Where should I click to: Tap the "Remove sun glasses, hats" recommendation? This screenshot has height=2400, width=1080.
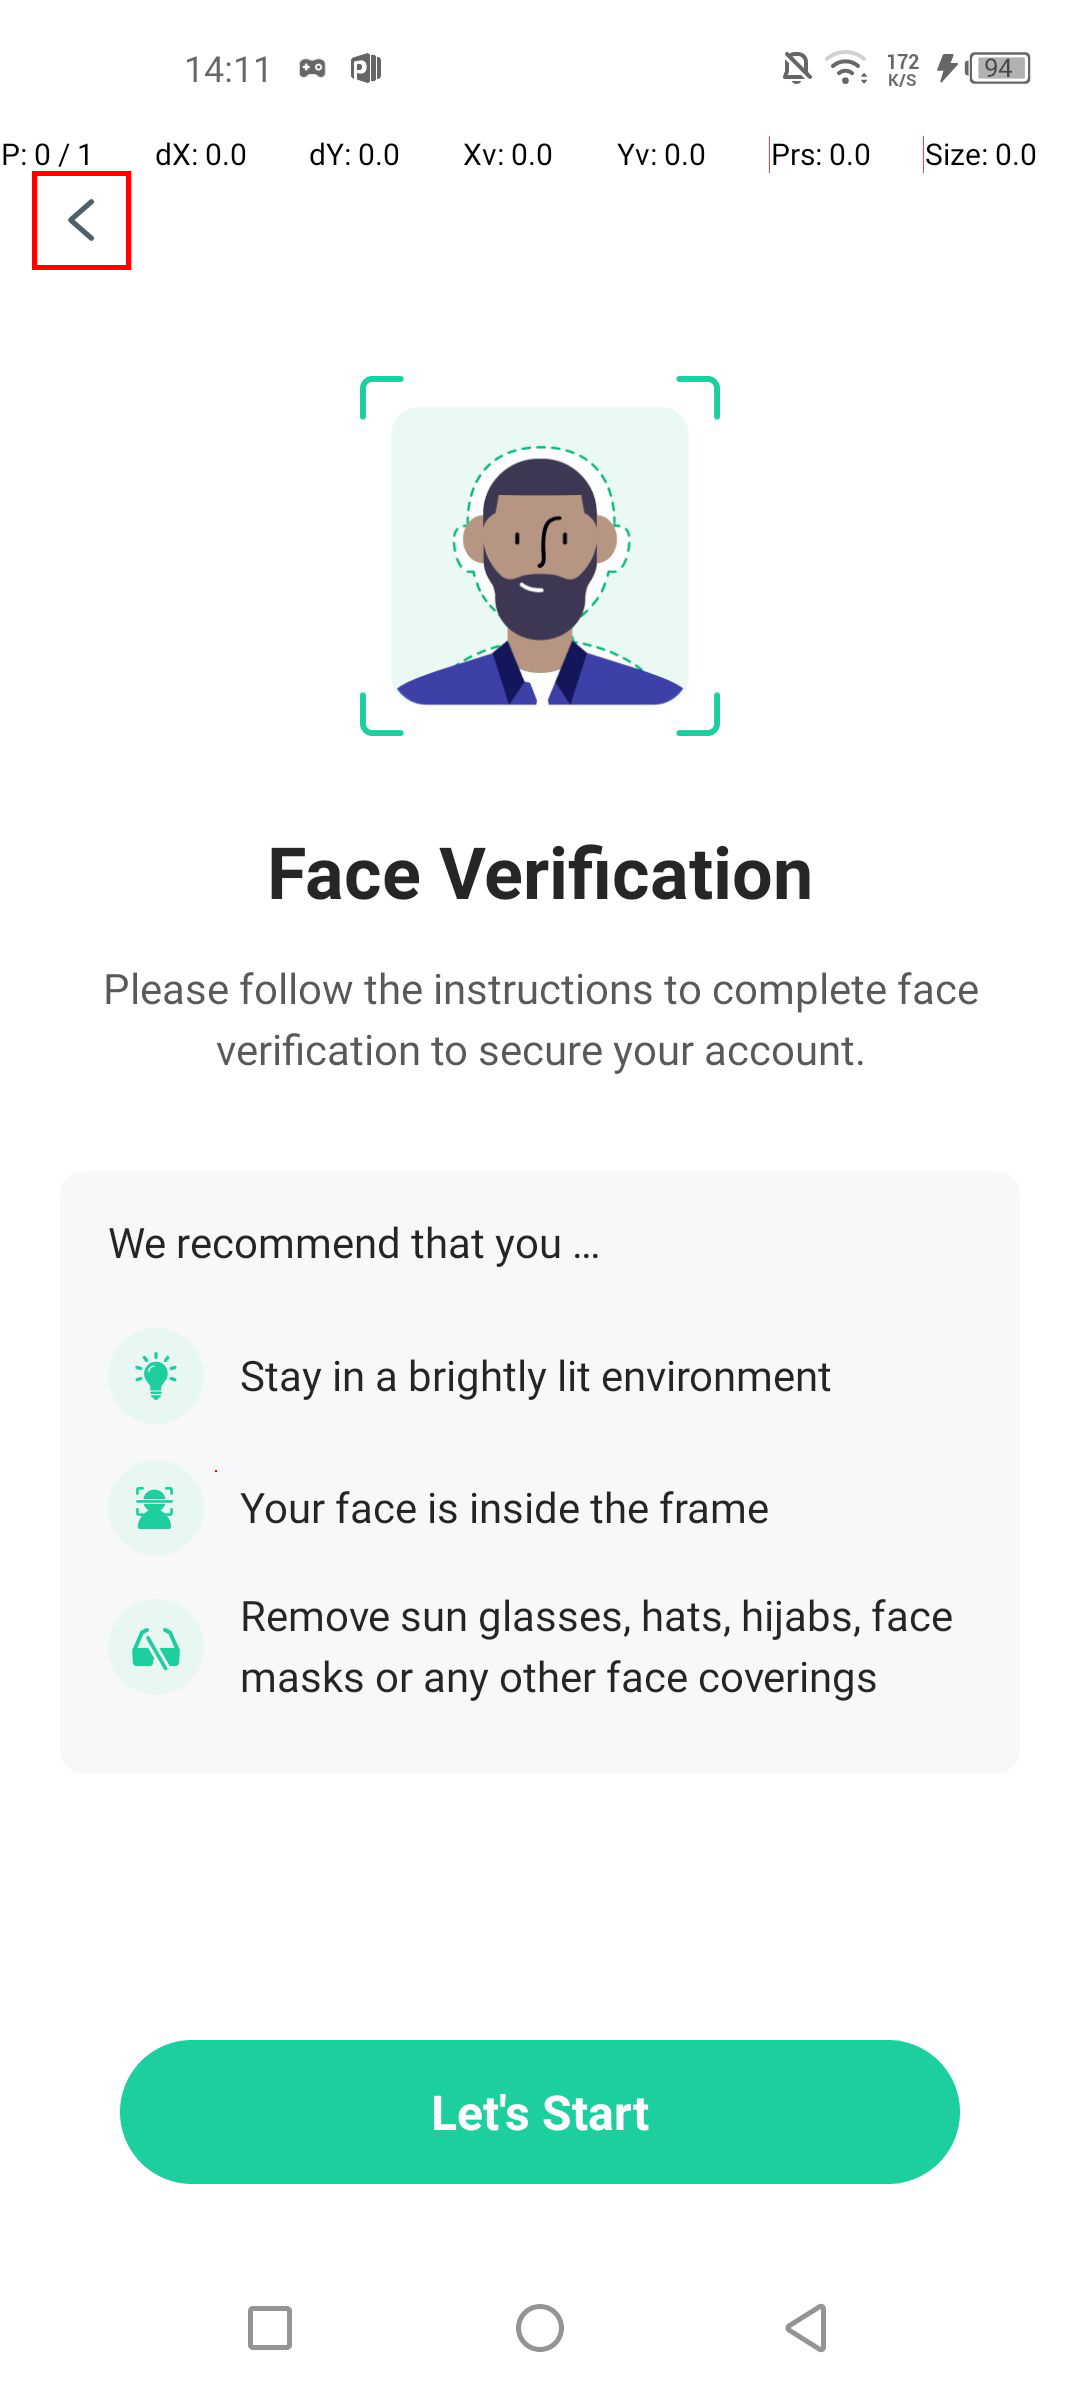(596, 1647)
